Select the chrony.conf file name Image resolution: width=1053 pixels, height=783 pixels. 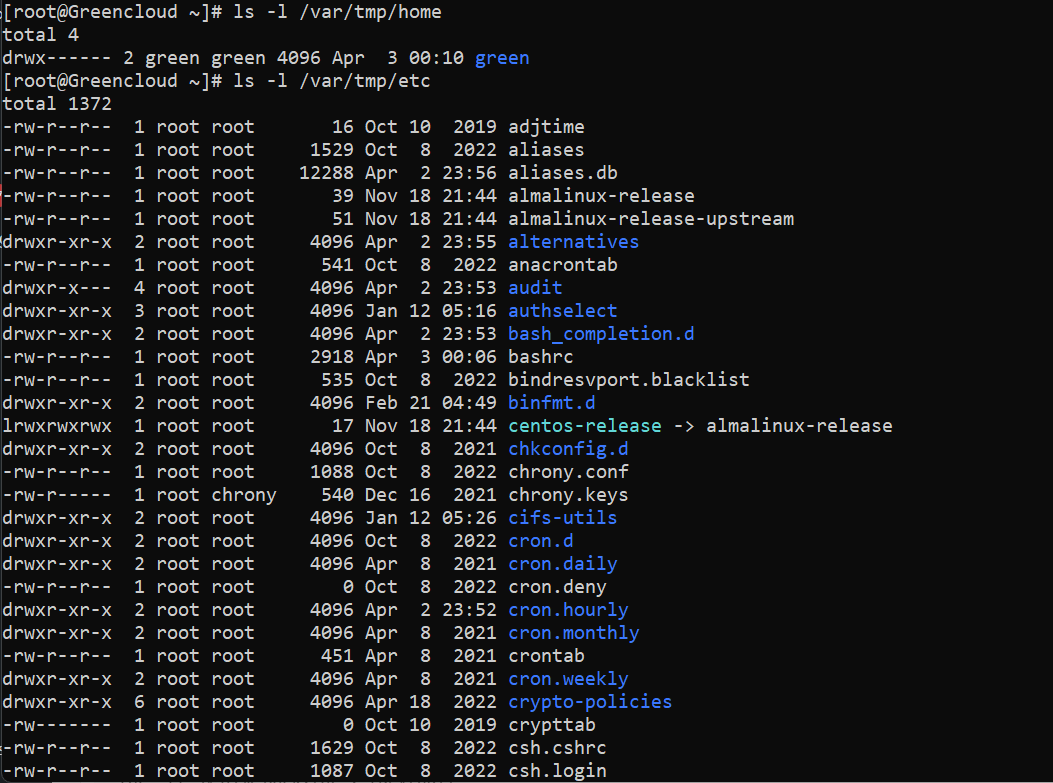coord(562,471)
